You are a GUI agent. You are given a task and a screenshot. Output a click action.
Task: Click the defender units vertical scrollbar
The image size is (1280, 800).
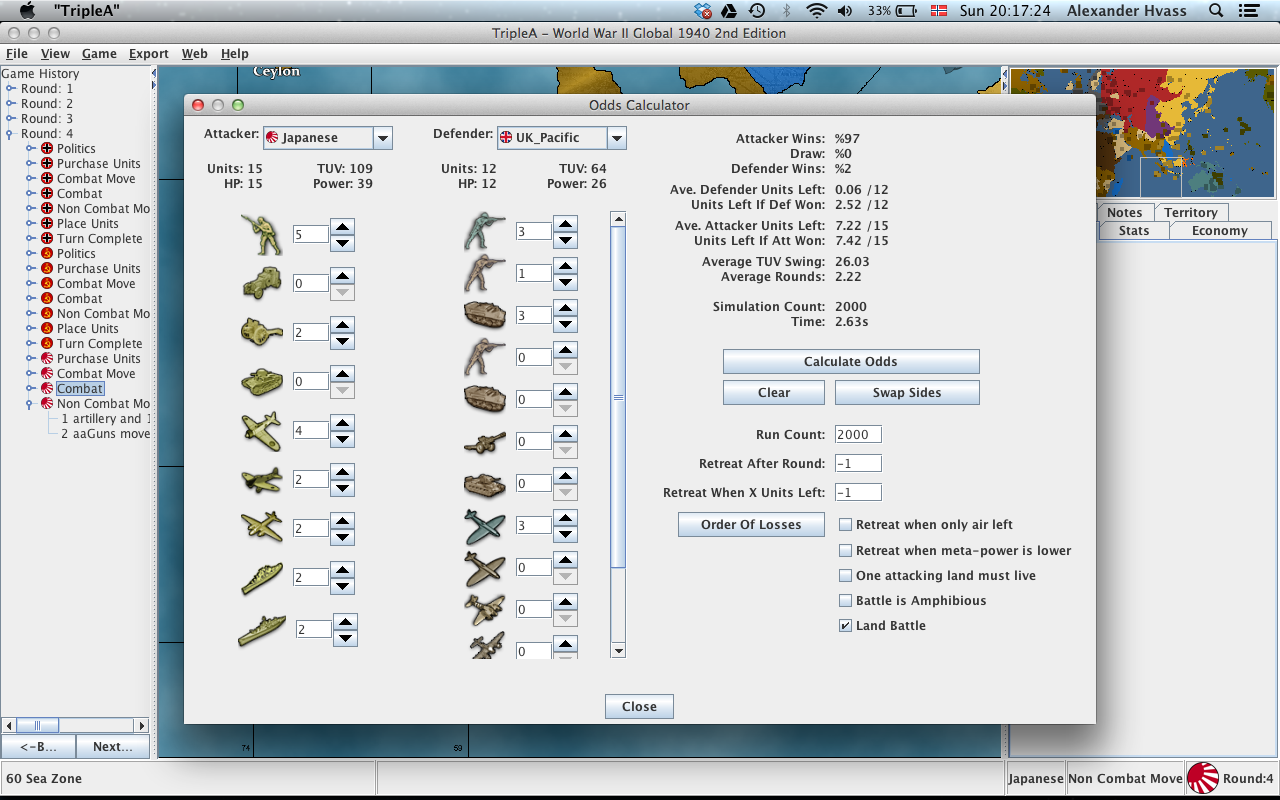click(618, 434)
